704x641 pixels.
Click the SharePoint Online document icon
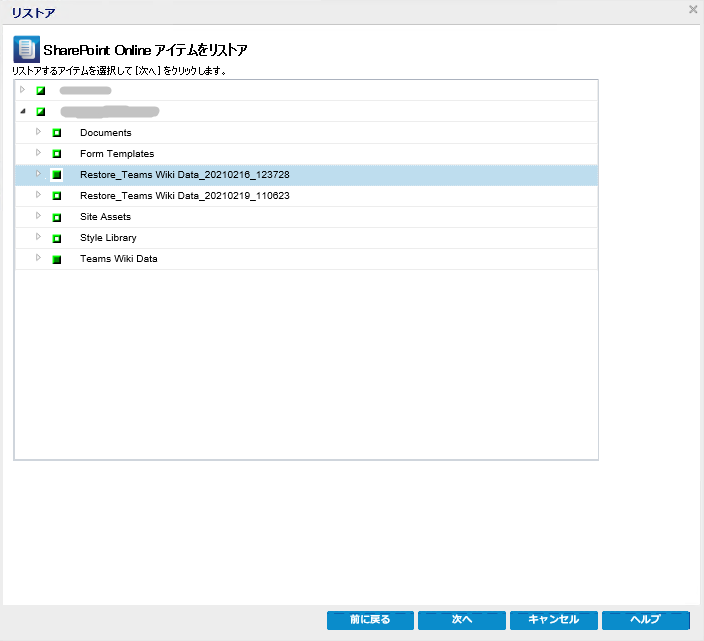pos(26,49)
